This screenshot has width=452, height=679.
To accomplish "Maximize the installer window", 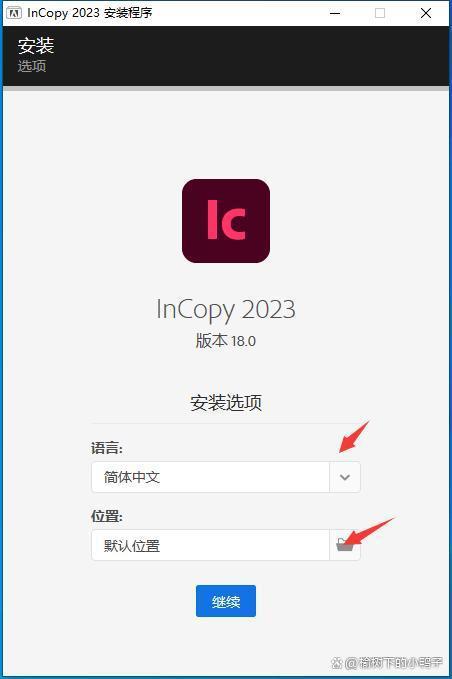I will coord(380,13).
